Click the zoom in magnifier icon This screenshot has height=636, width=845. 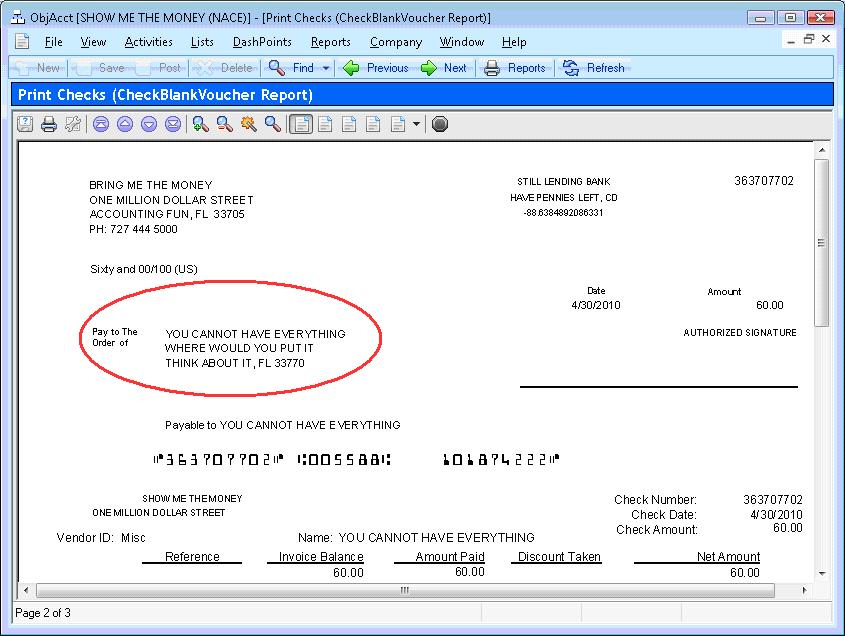tap(200, 124)
